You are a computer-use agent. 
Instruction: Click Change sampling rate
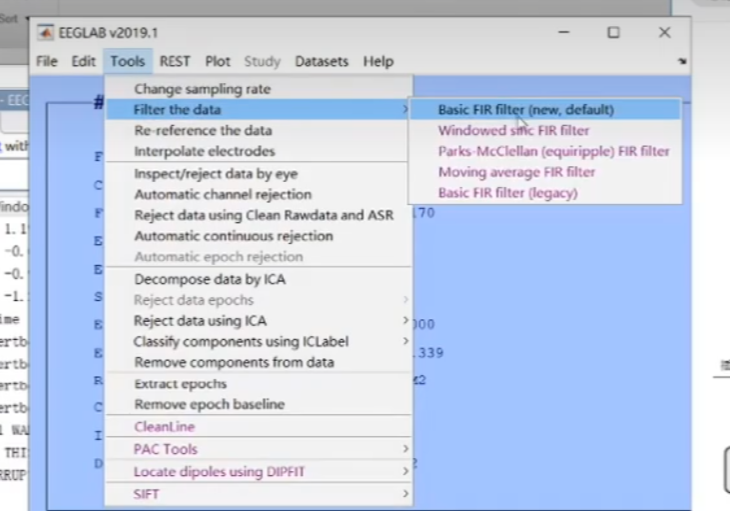point(202,89)
